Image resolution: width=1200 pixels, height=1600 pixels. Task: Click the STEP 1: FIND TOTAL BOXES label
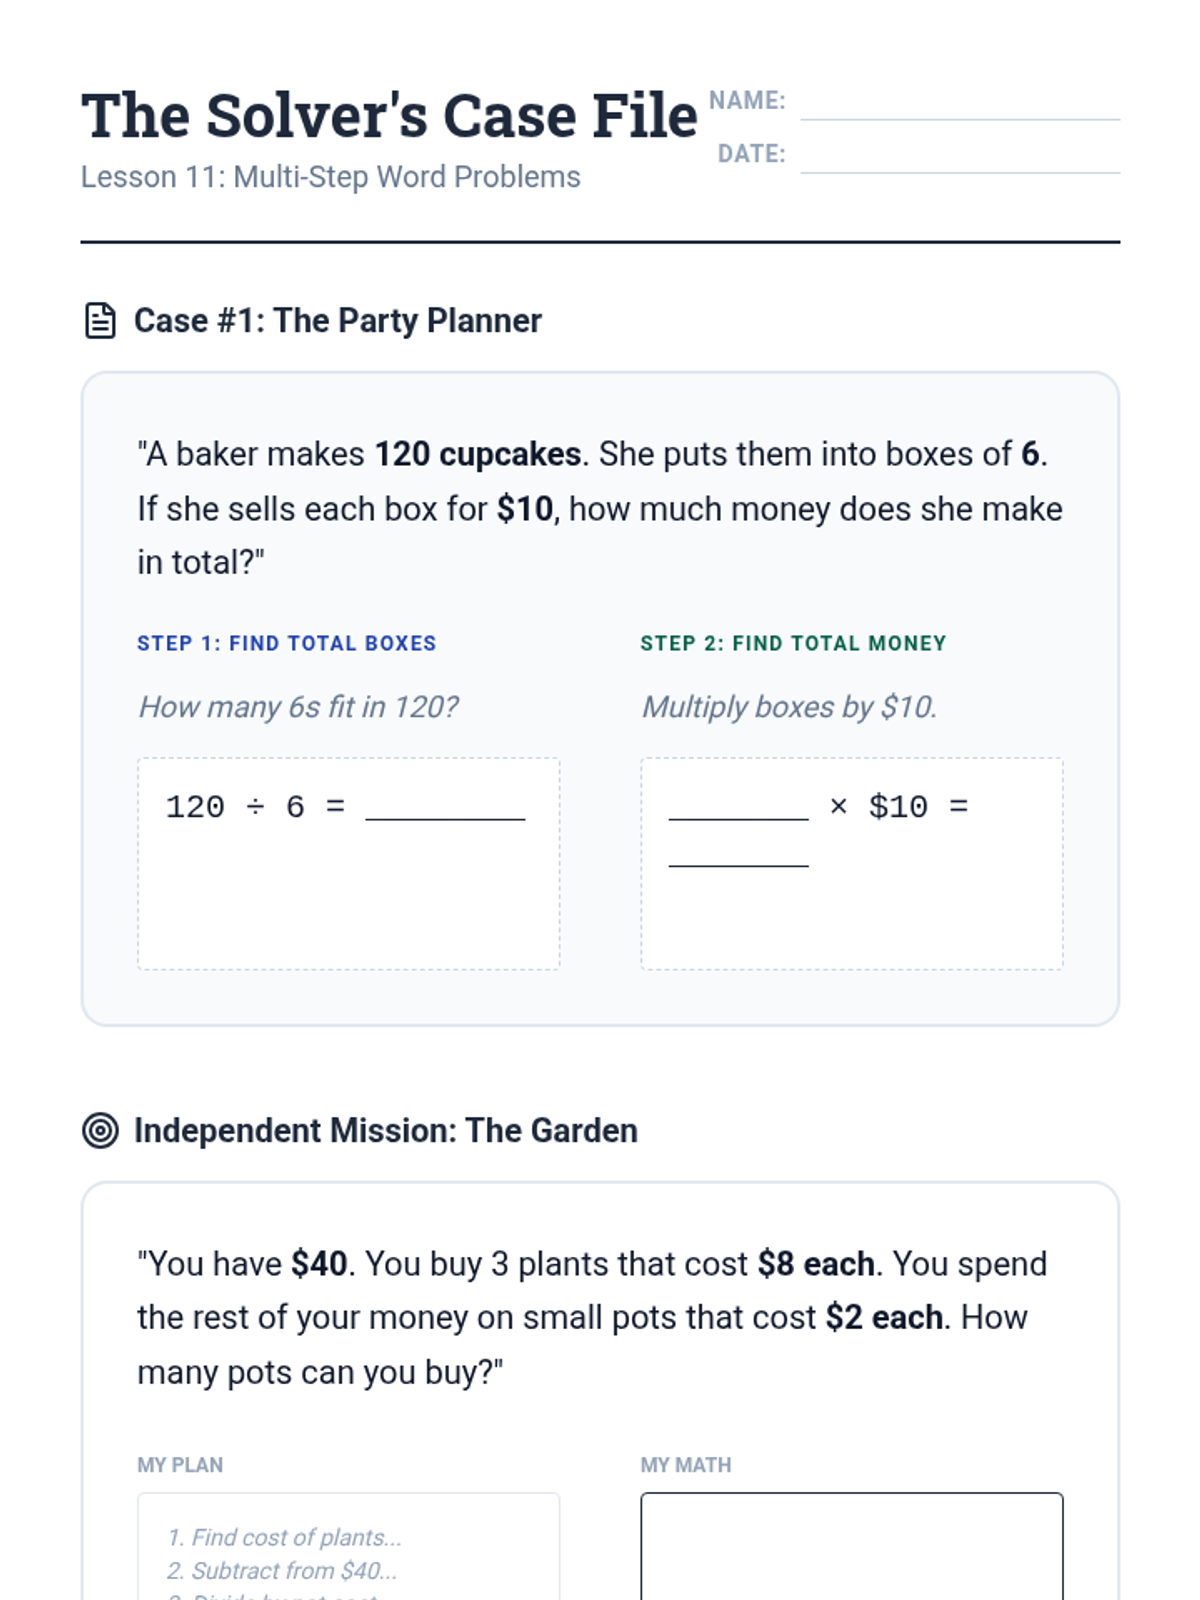coord(287,644)
